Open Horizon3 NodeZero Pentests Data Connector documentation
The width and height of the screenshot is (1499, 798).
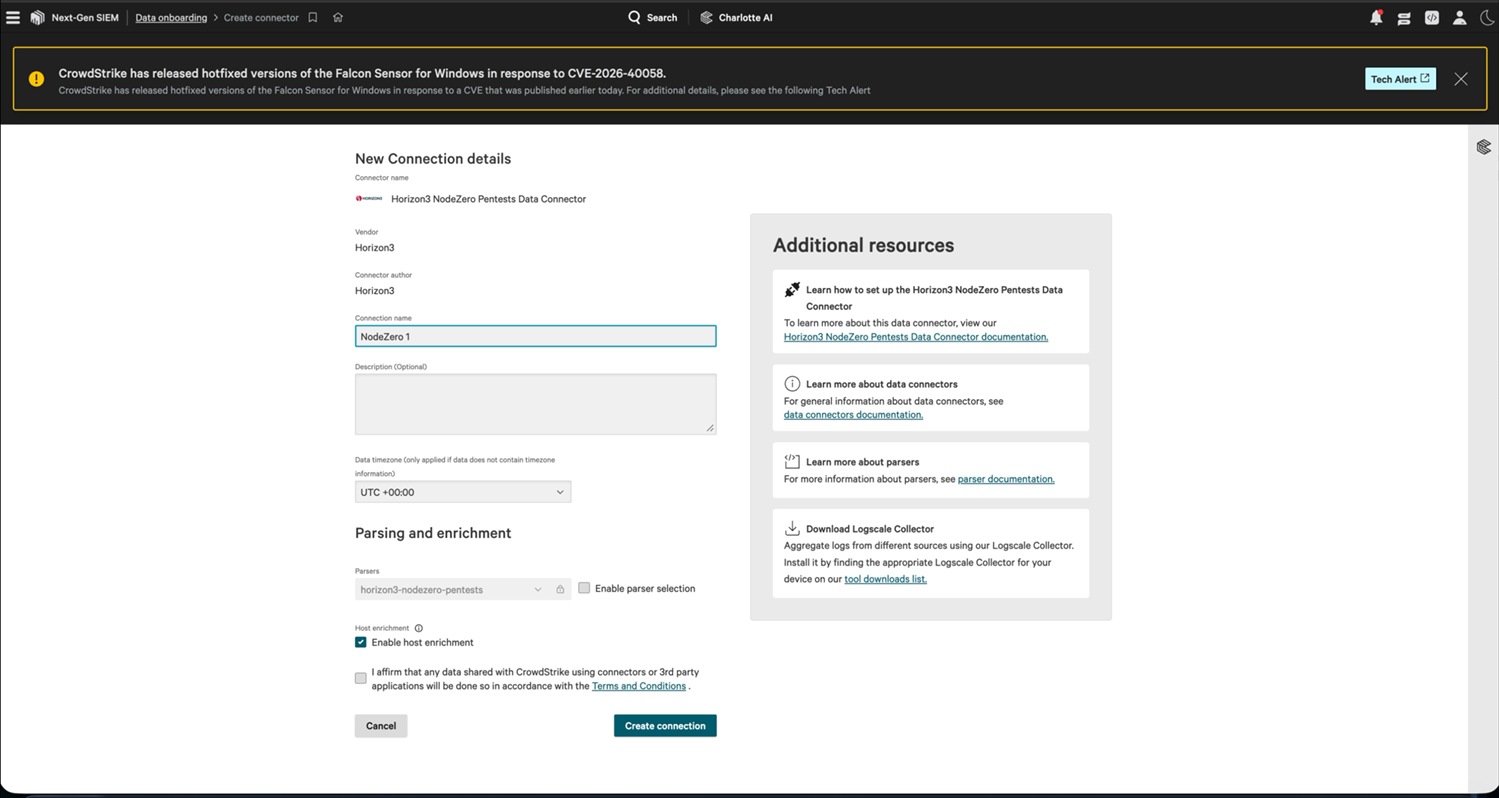[x=916, y=337]
